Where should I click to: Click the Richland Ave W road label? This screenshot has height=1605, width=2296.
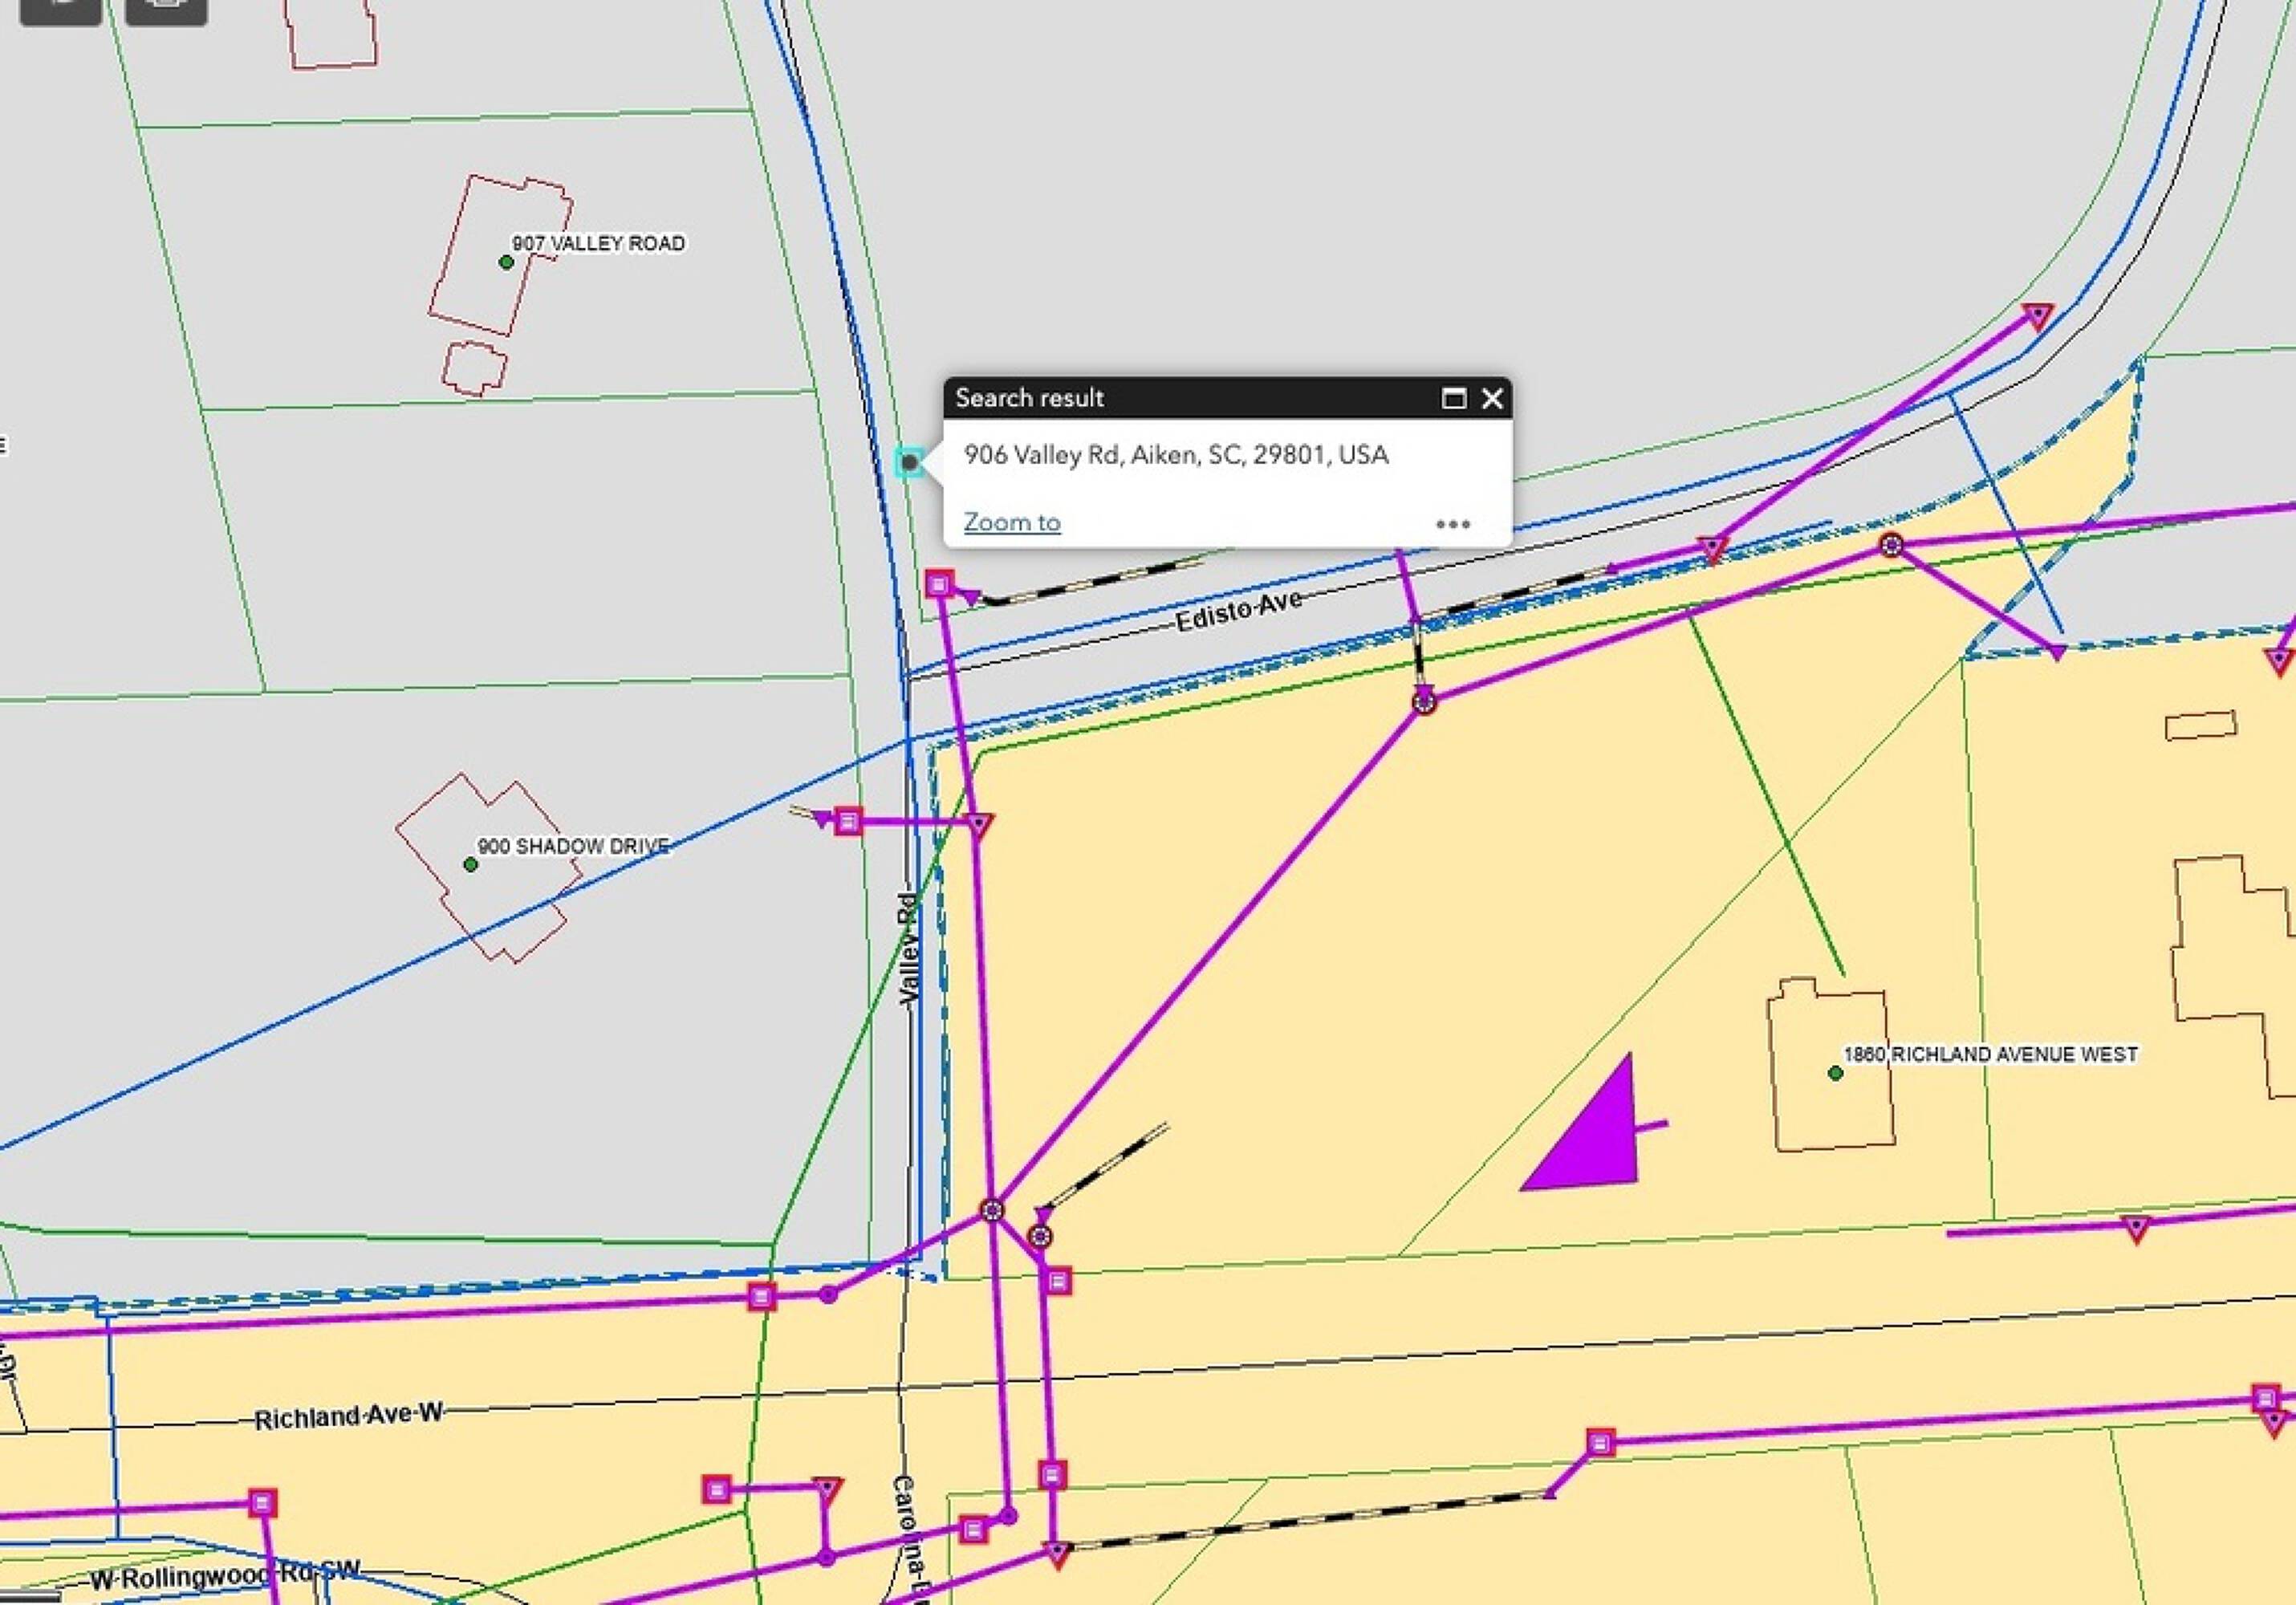pos(348,1416)
